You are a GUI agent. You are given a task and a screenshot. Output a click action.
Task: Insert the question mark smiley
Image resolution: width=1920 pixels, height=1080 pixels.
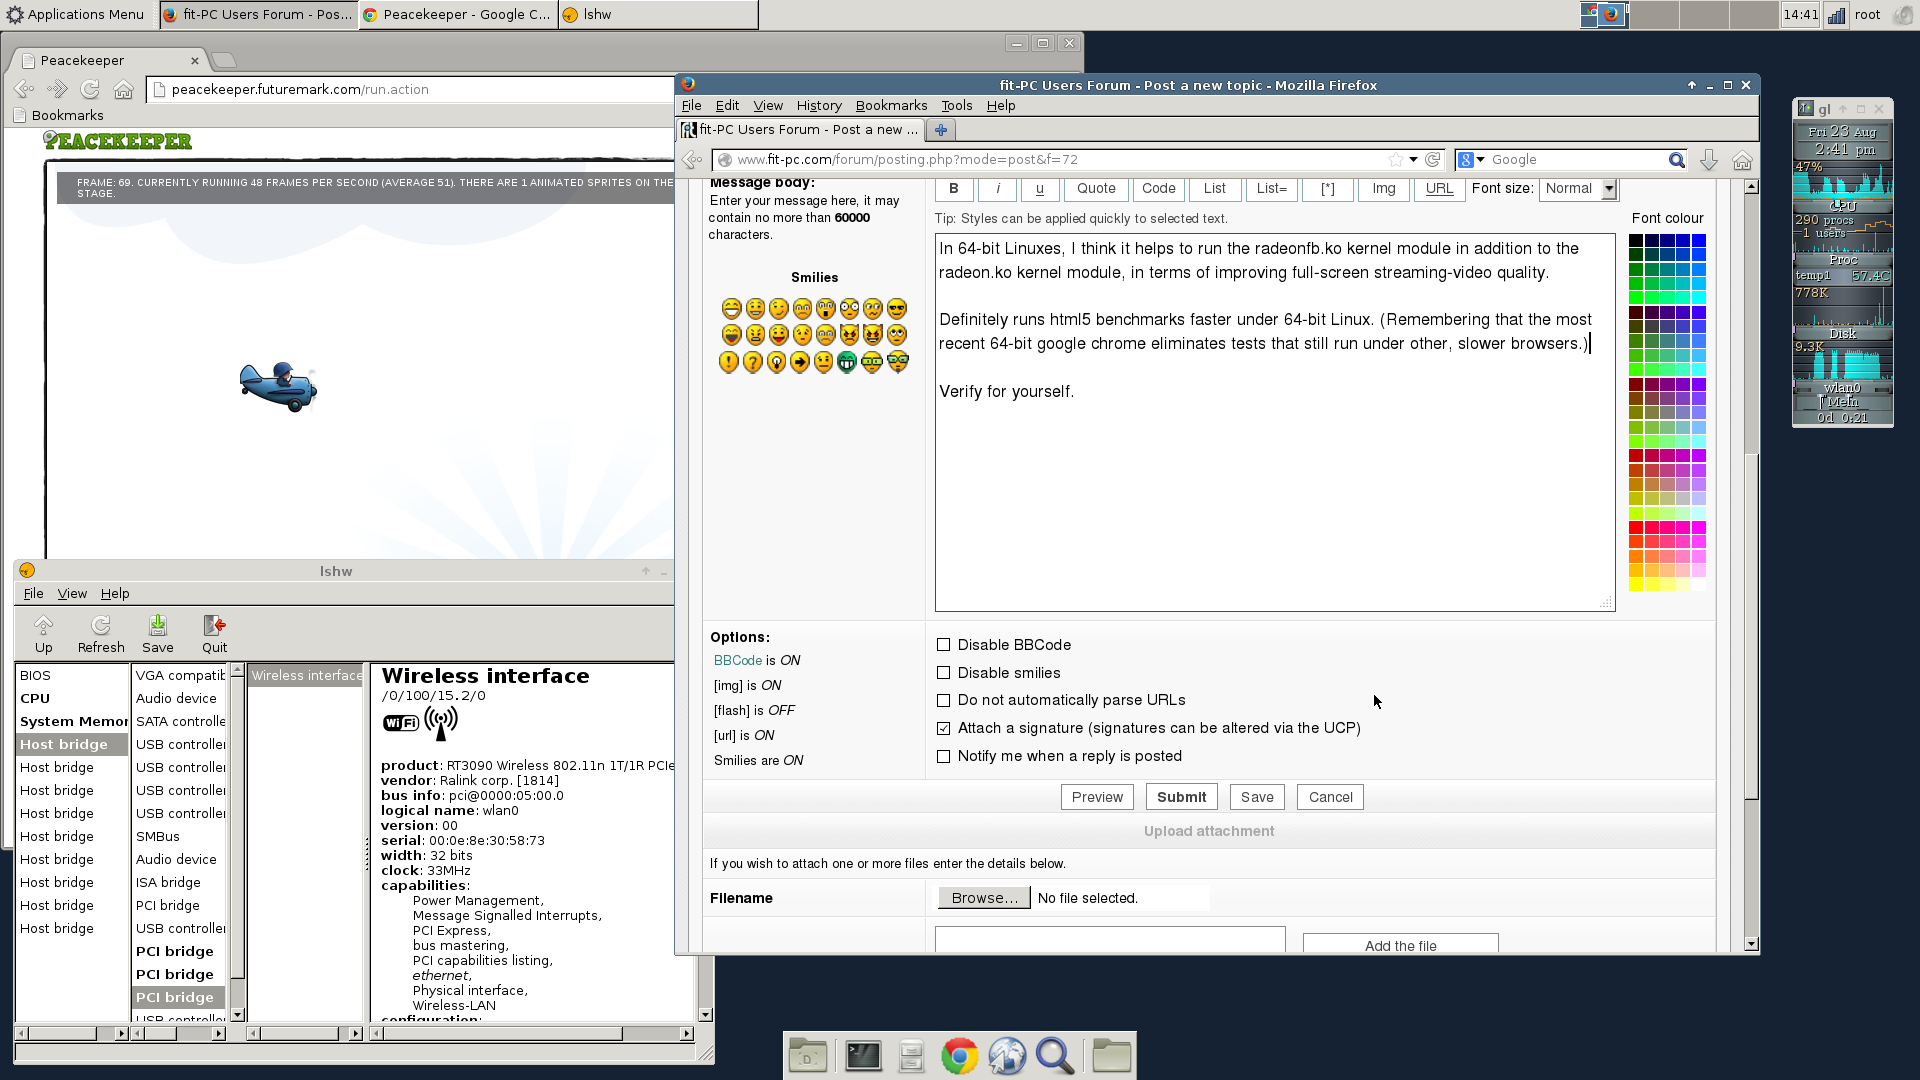(752, 362)
